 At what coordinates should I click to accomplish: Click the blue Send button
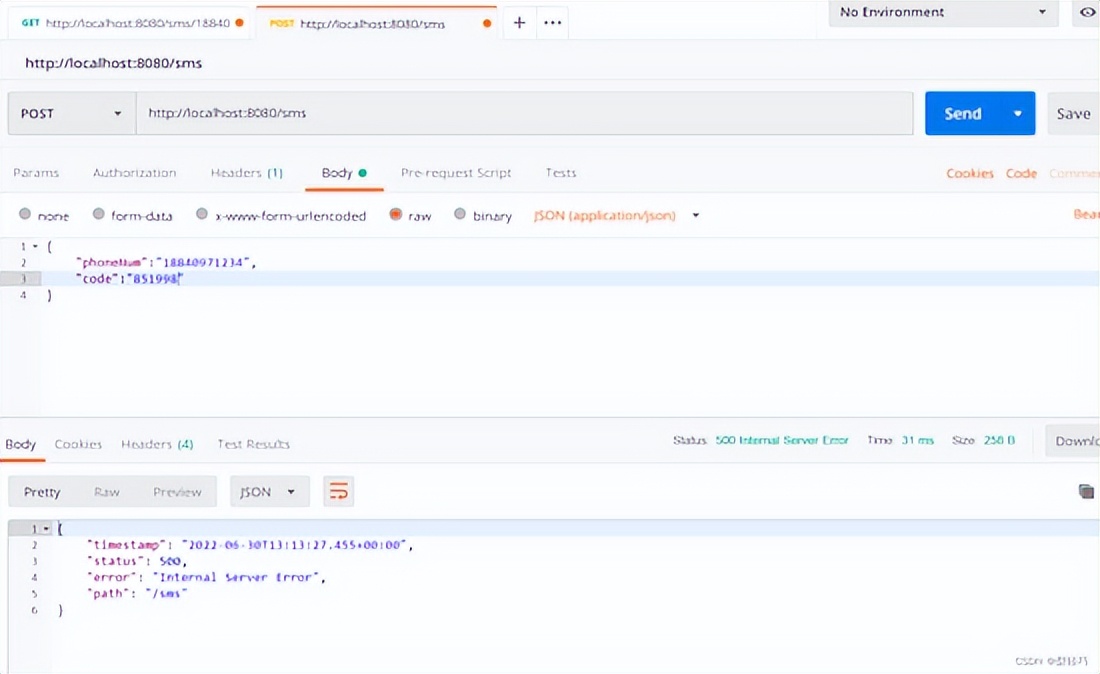tap(962, 114)
